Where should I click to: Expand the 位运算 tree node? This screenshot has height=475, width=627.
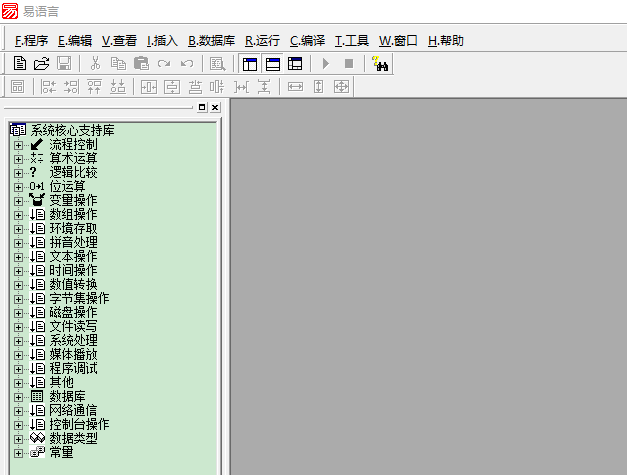tap(18, 187)
